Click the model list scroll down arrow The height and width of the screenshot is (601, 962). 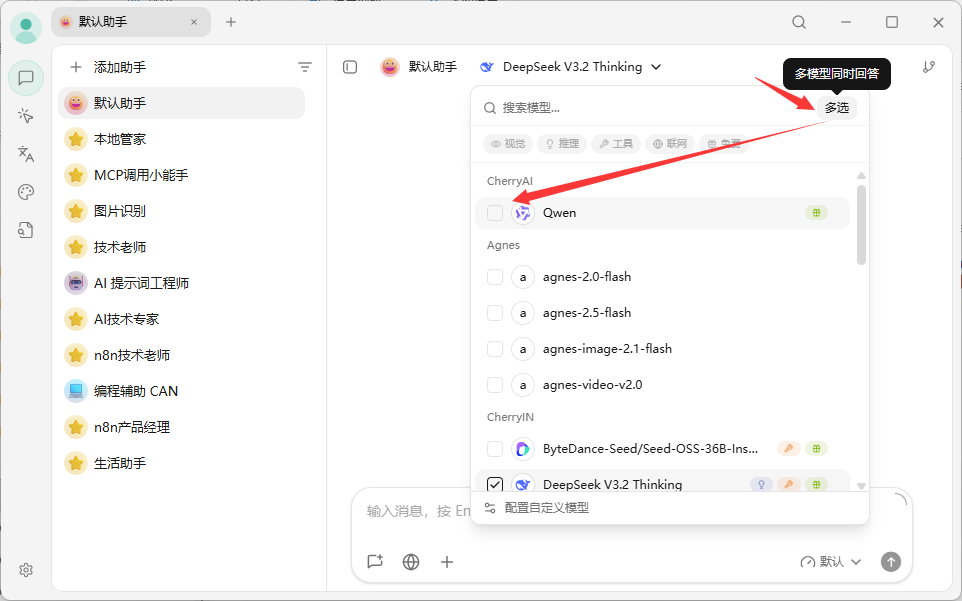861,486
